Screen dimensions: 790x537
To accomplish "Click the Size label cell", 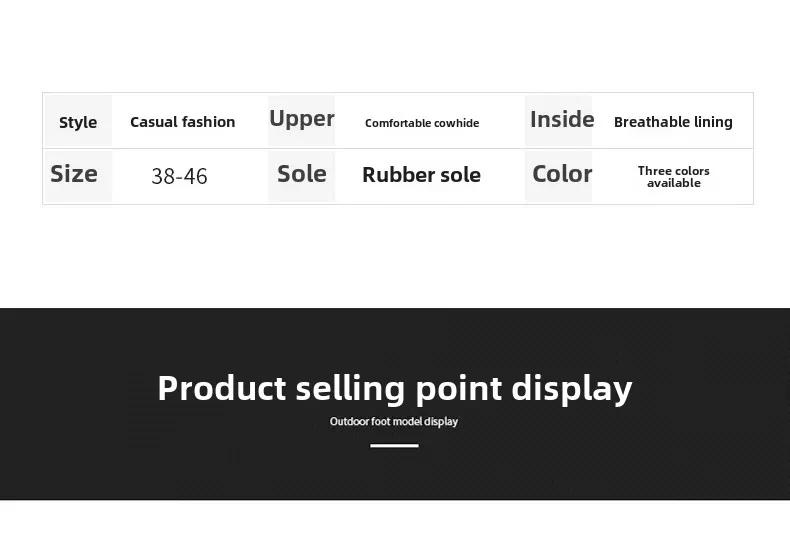I will click(78, 176).
